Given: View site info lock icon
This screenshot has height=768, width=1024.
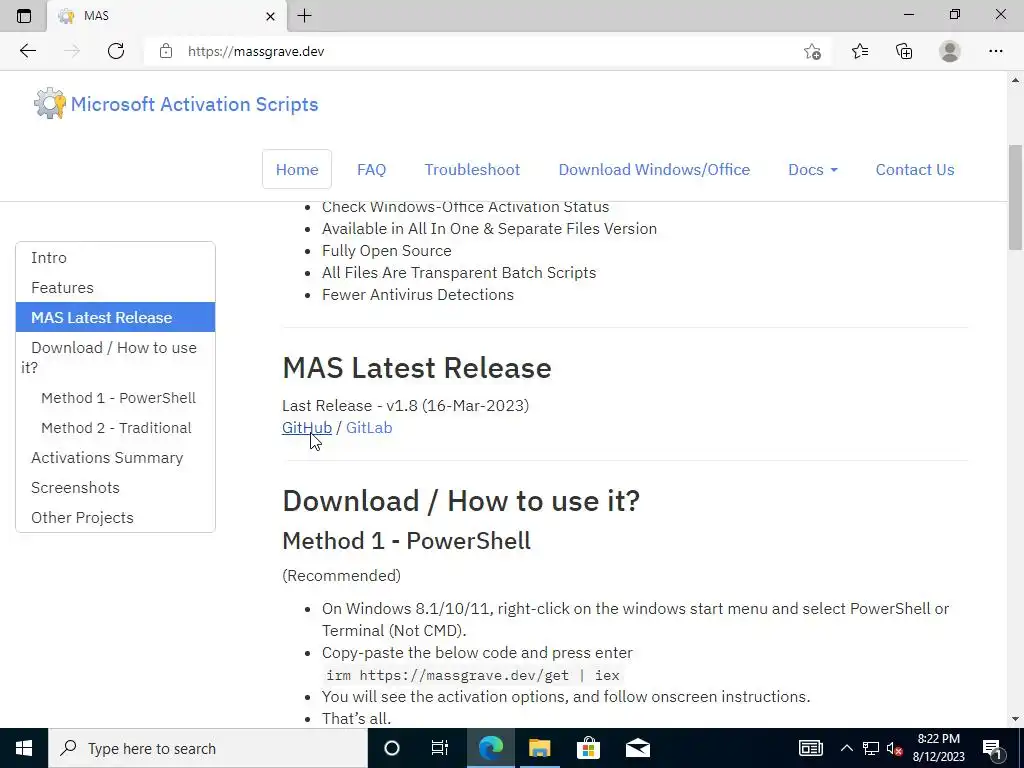Looking at the screenshot, I should pos(166,51).
